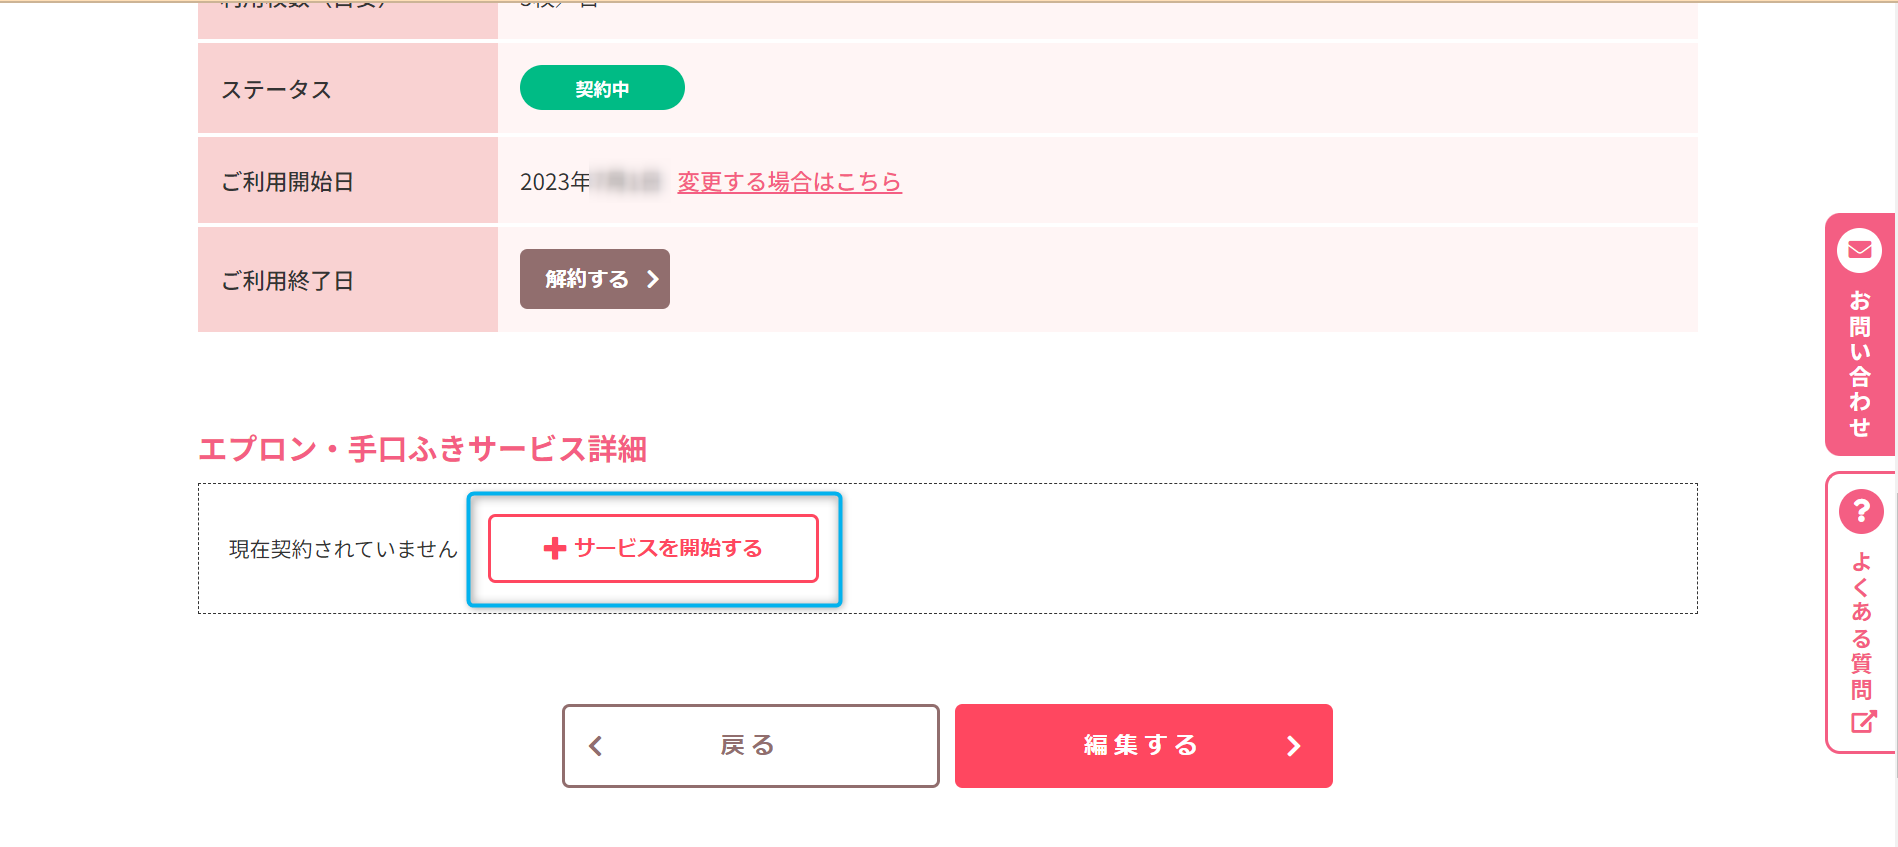This screenshot has height=847, width=1898.
Task: Click the ステータス row label
Action: tap(276, 90)
